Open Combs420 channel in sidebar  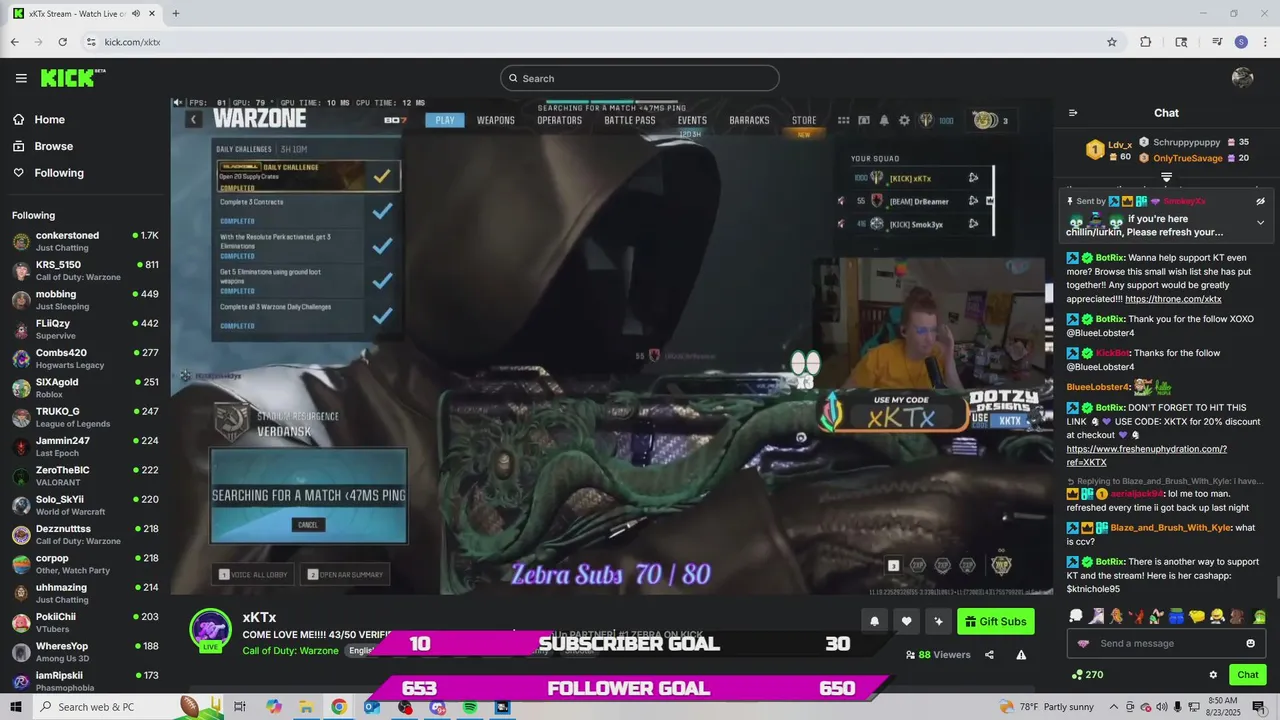[85, 359]
